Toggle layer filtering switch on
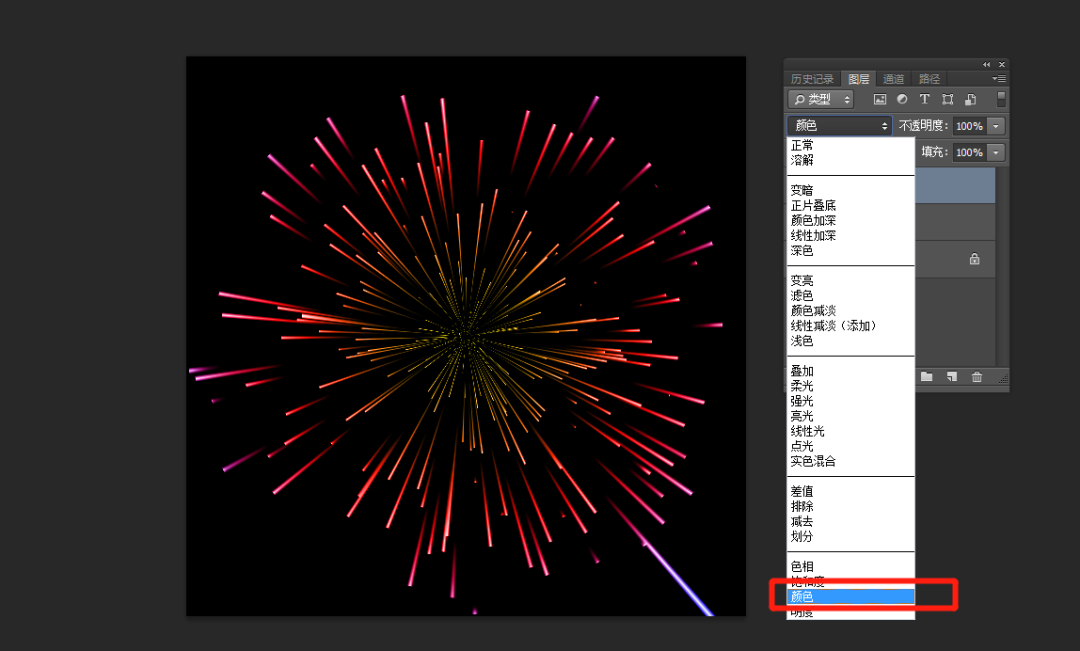 click(x=1001, y=99)
